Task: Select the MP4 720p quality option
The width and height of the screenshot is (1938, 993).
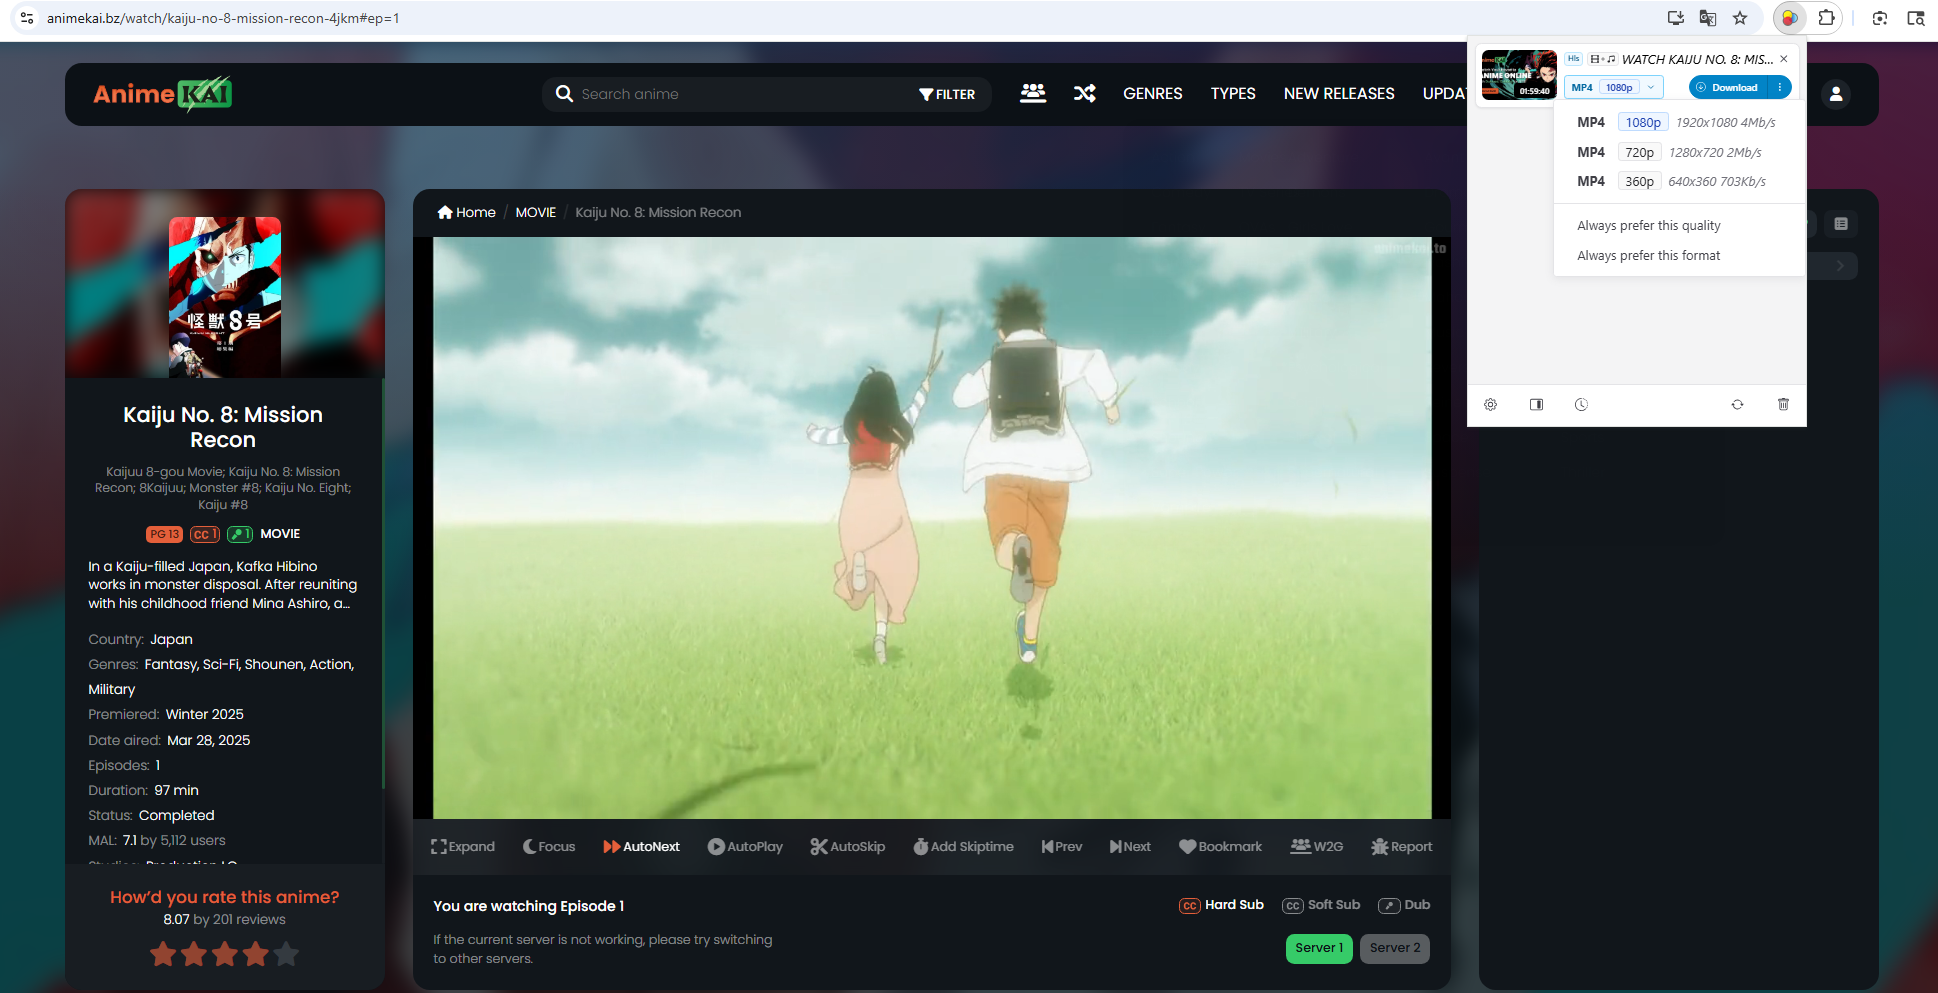Action: pos(1638,153)
